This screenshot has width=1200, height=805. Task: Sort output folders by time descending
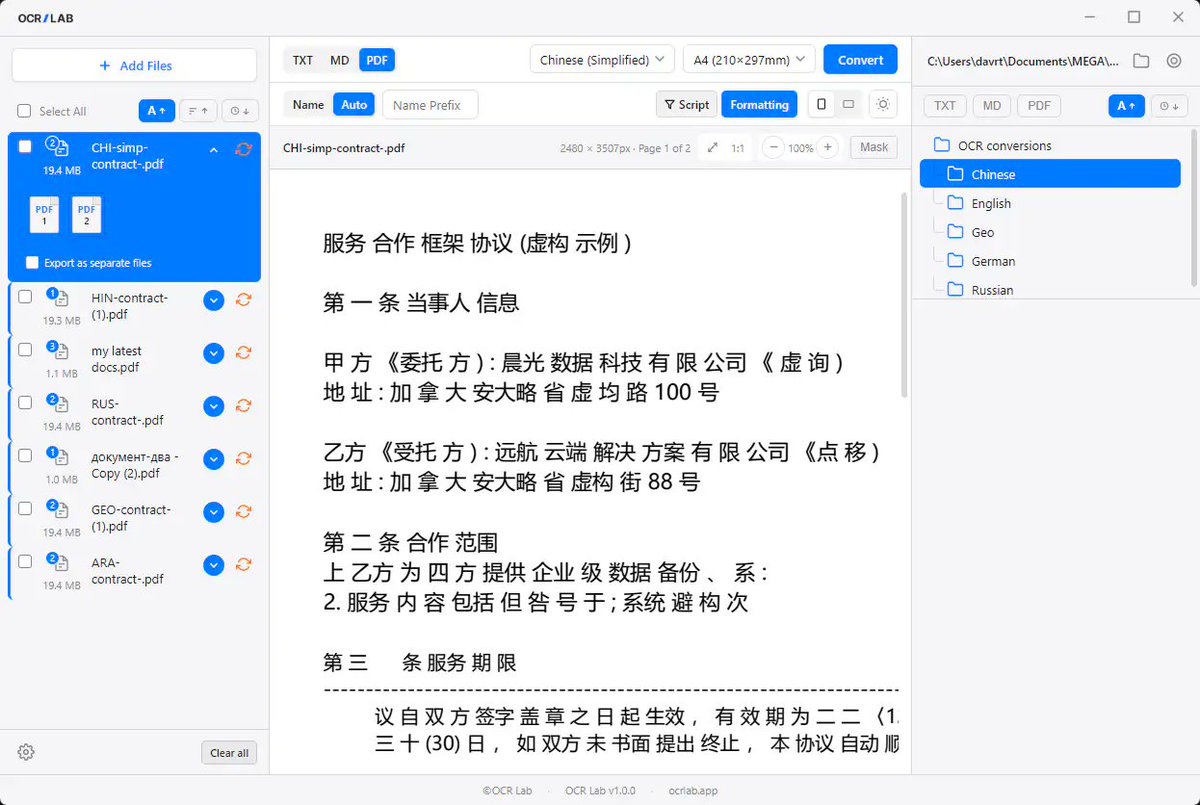click(x=1169, y=105)
